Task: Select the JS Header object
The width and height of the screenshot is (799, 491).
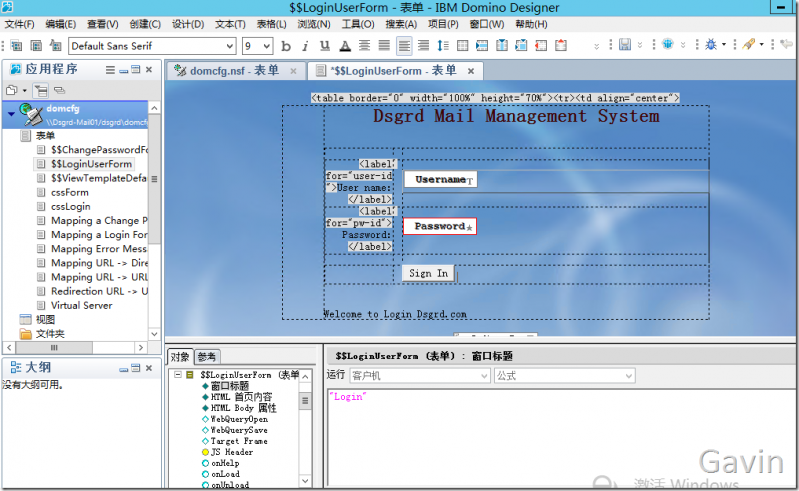Action: [x=232, y=452]
